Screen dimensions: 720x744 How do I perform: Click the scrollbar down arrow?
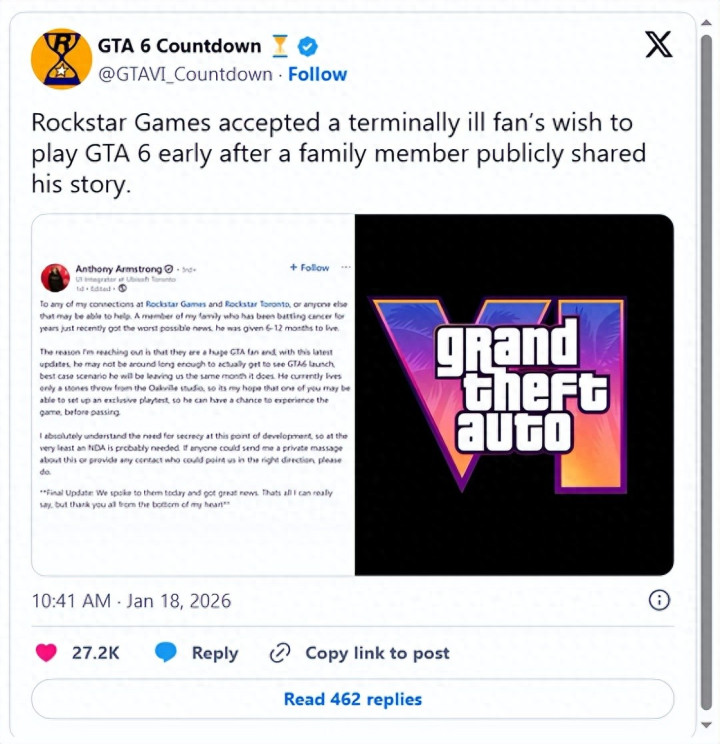point(706,725)
